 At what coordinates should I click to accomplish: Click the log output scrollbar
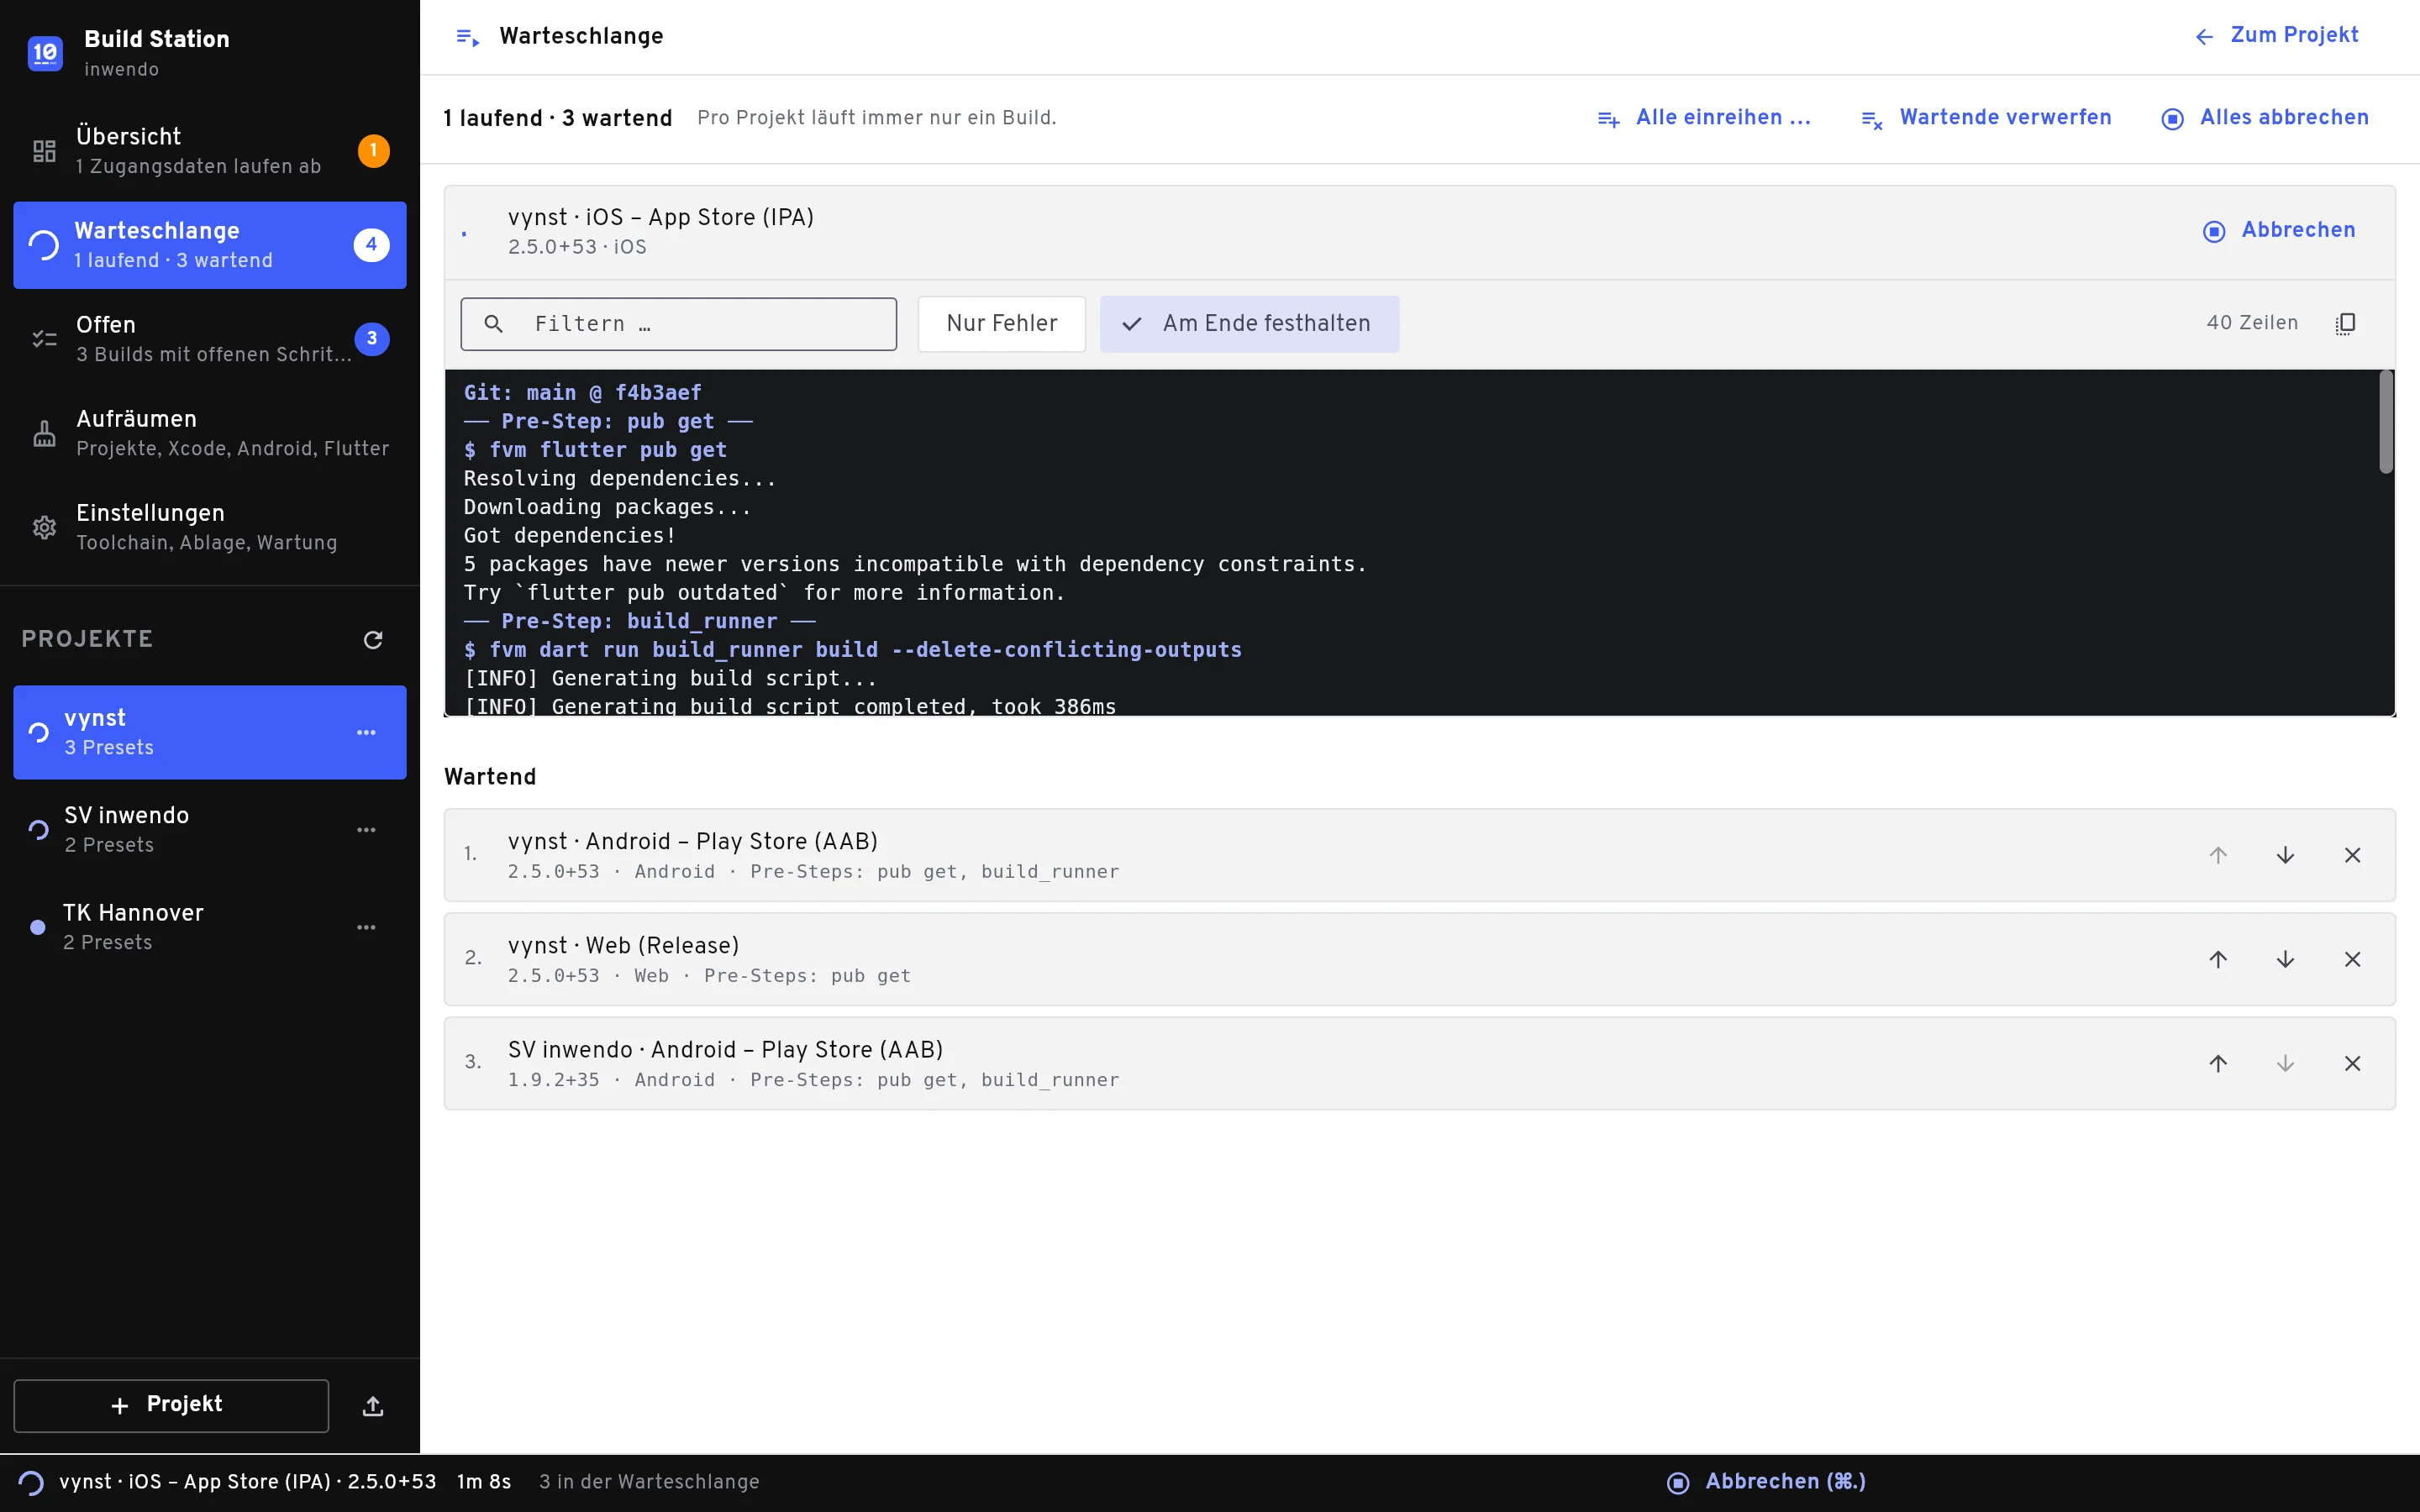2386,422
